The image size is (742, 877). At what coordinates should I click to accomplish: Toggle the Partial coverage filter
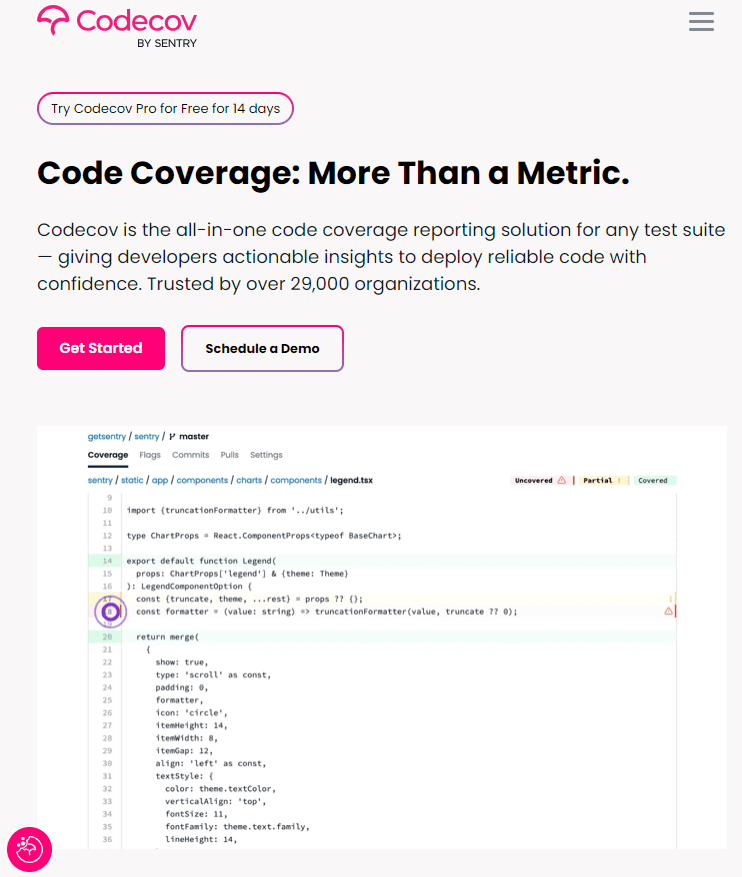[601, 480]
